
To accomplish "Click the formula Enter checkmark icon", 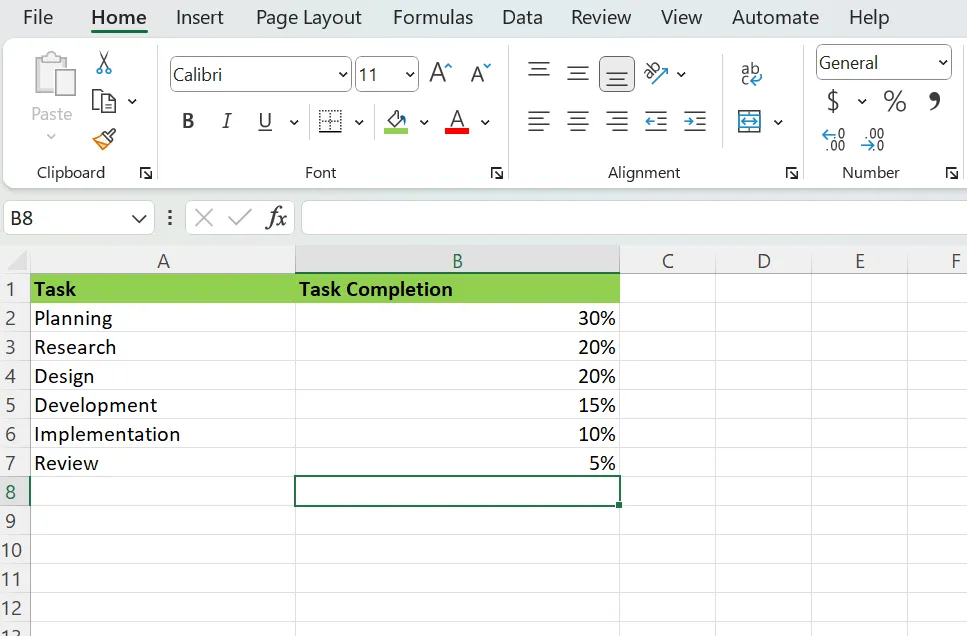I will pos(240,217).
